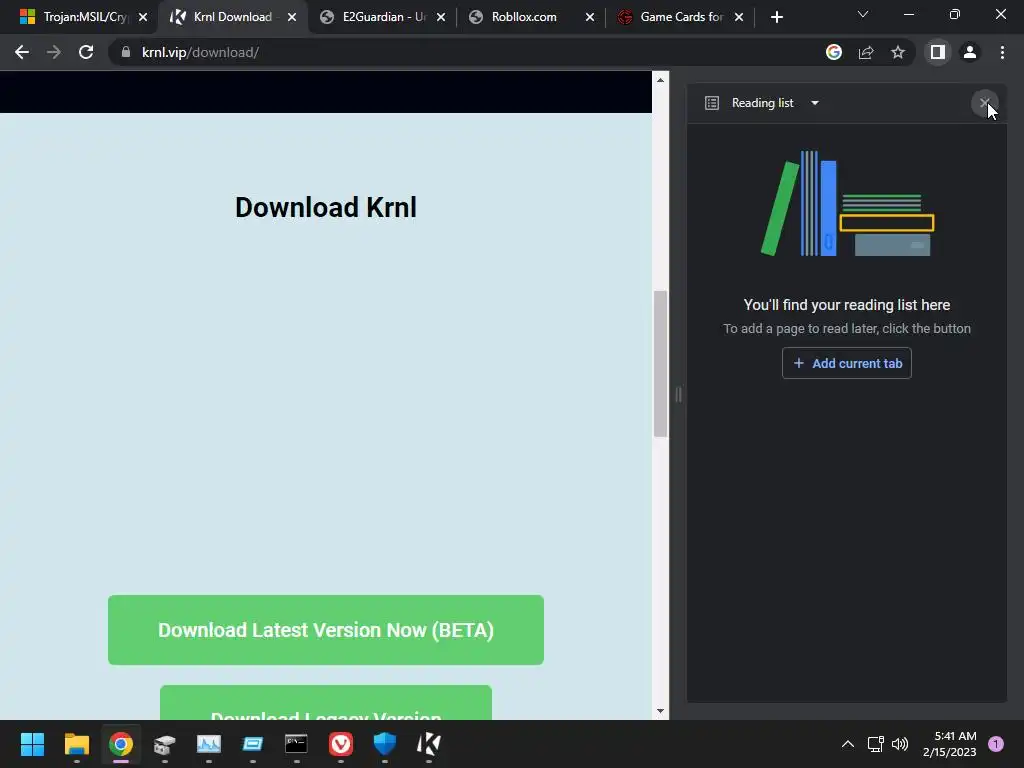Viewport: 1024px width, 768px height.
Task: Open a new tab with the plus button
Action: [x=776, y=17]
